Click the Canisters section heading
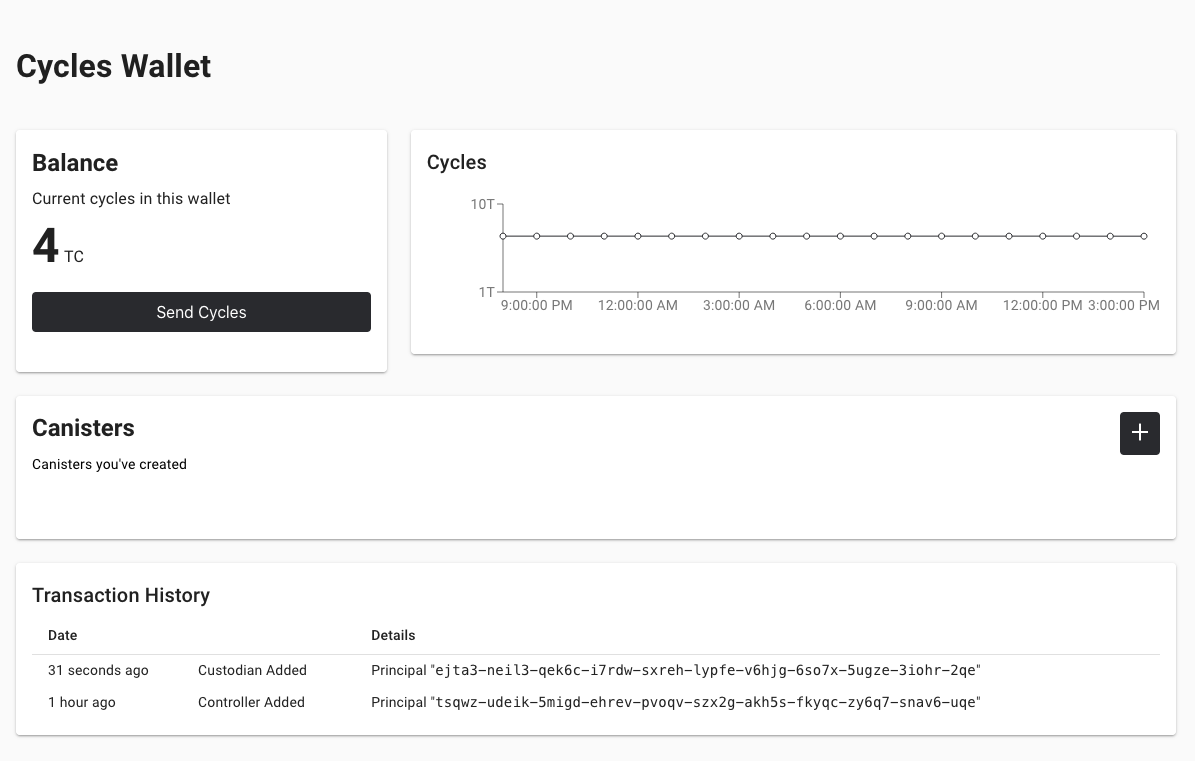This screenshot has width=1195, height=761. coord(83,428)
